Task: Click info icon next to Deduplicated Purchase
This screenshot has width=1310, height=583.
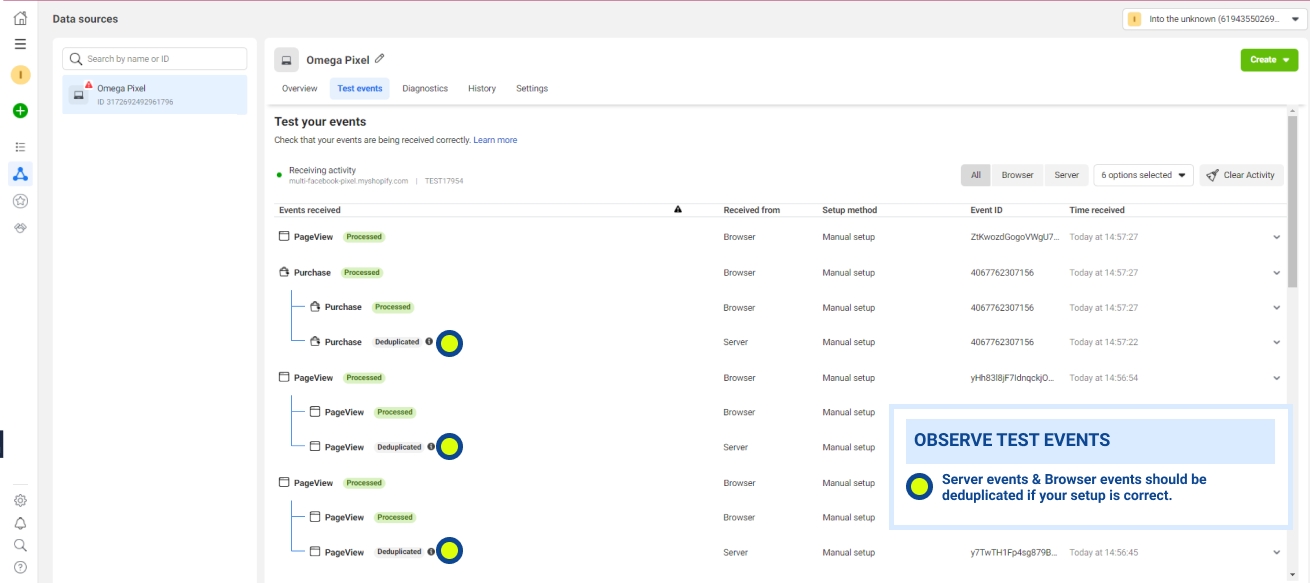Action: pyautogui.click(x=429, y=342)
